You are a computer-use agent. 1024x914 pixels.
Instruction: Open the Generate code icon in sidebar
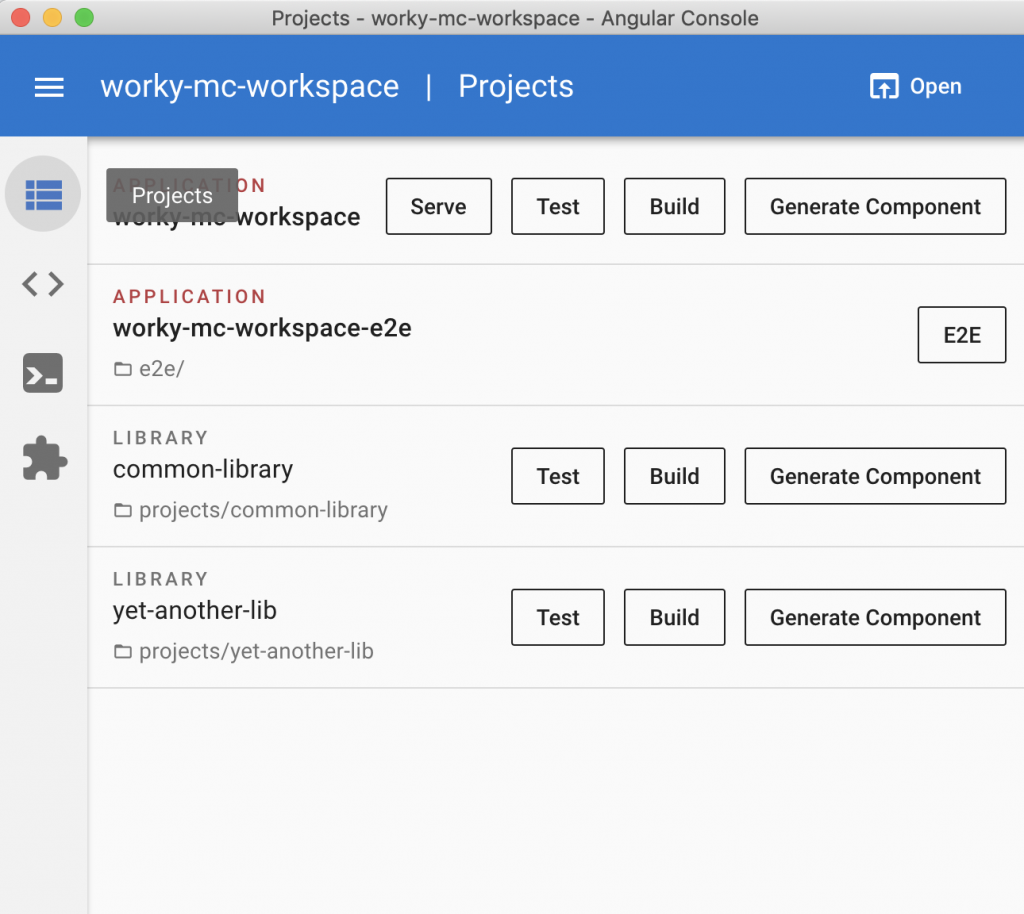(43, 285)
